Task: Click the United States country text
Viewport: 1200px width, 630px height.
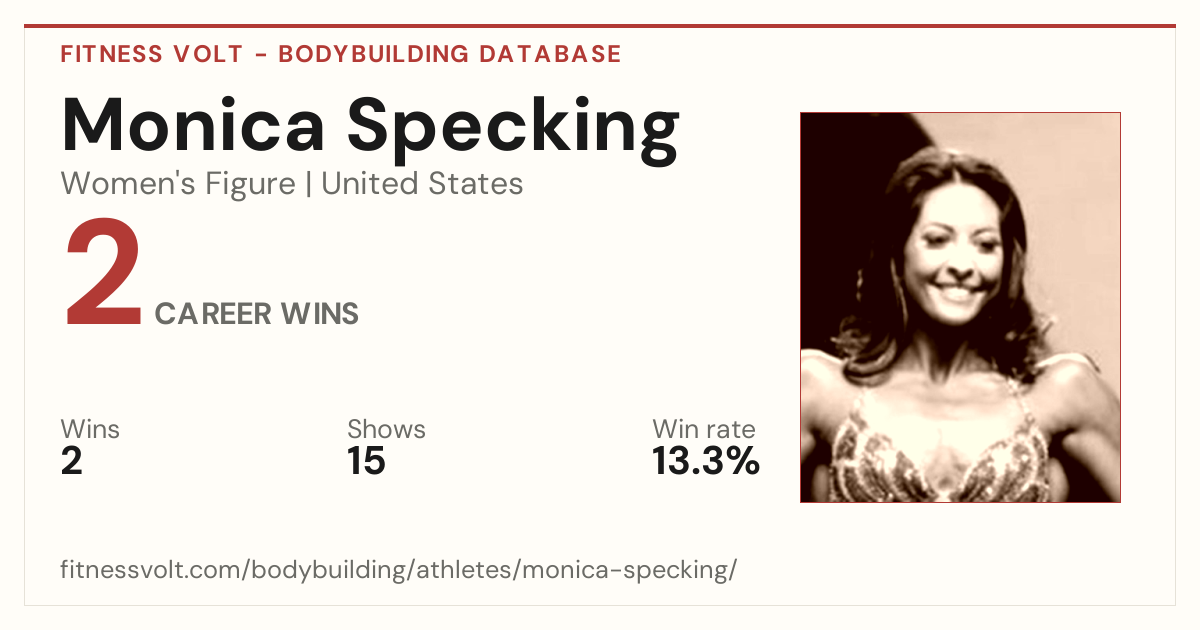Action: (x=422, y=184)
